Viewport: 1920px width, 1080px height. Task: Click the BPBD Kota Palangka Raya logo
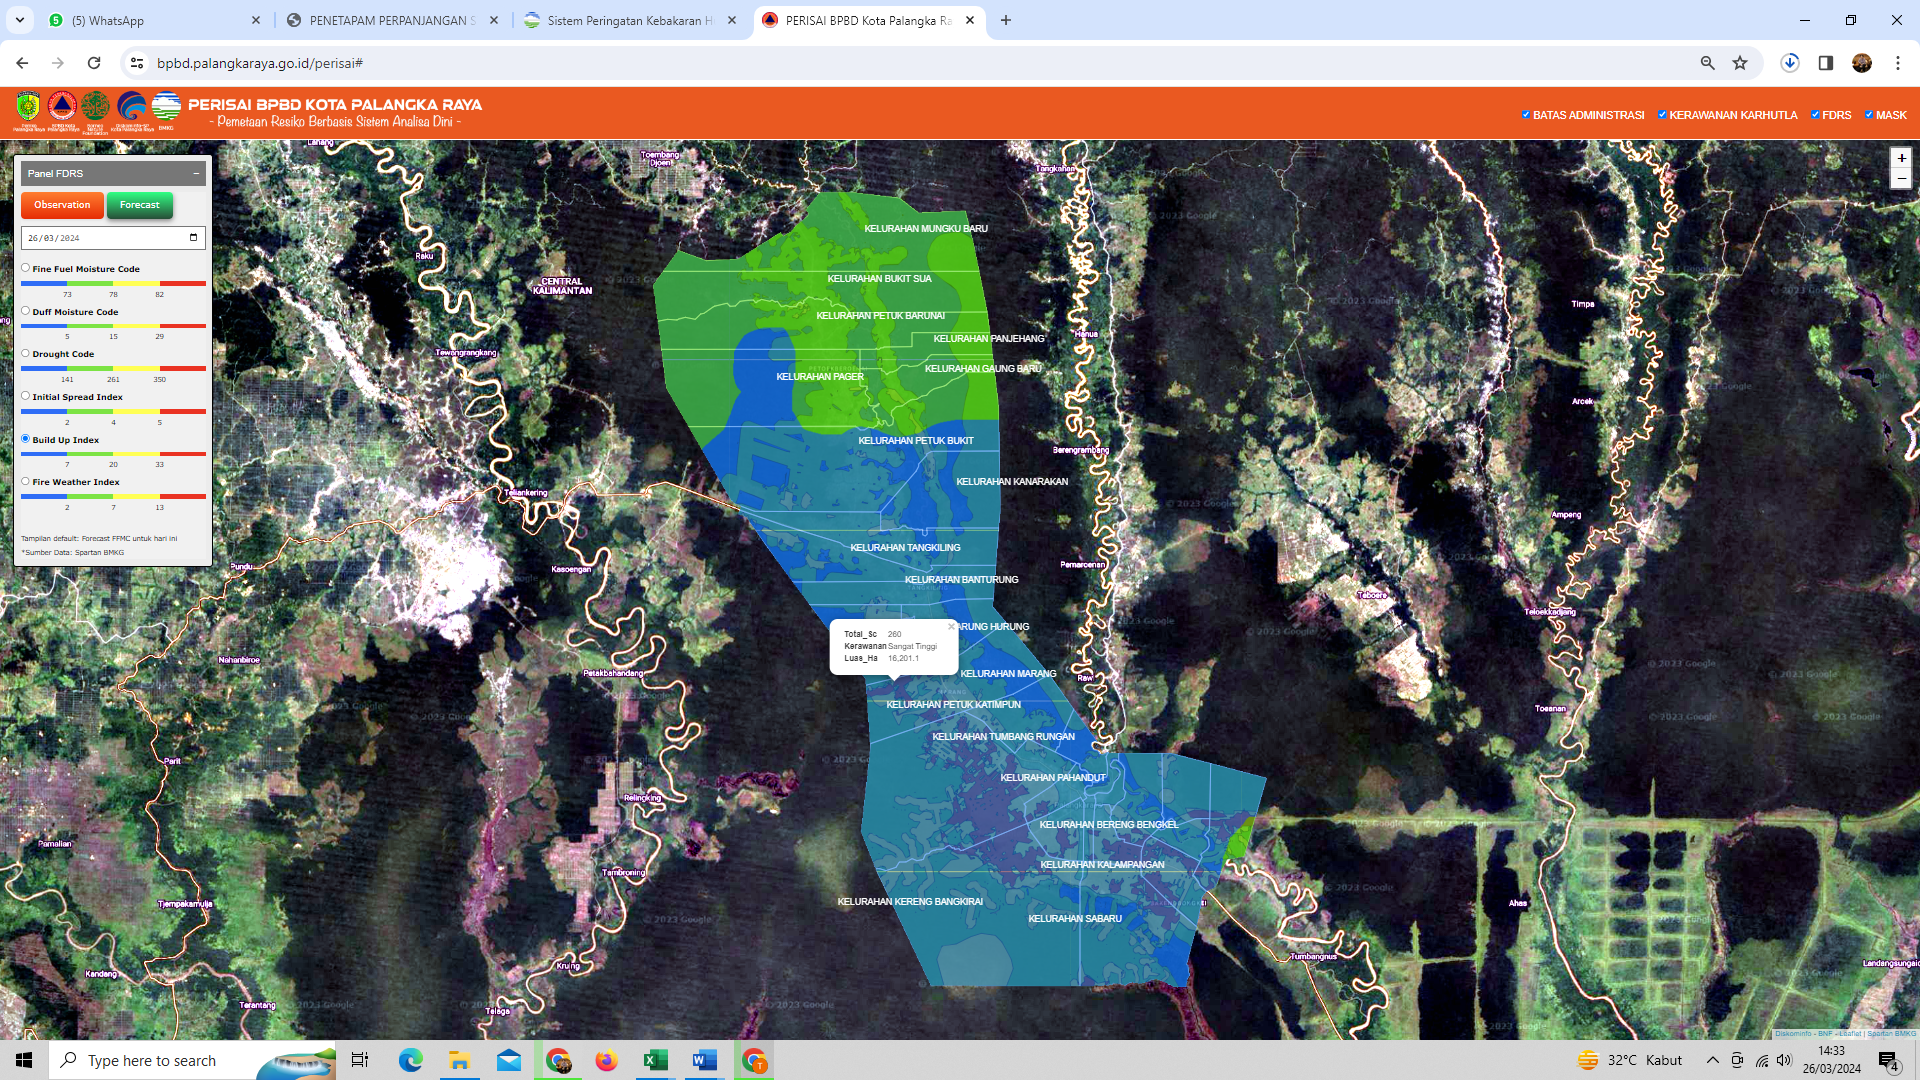tap(62, 107)
